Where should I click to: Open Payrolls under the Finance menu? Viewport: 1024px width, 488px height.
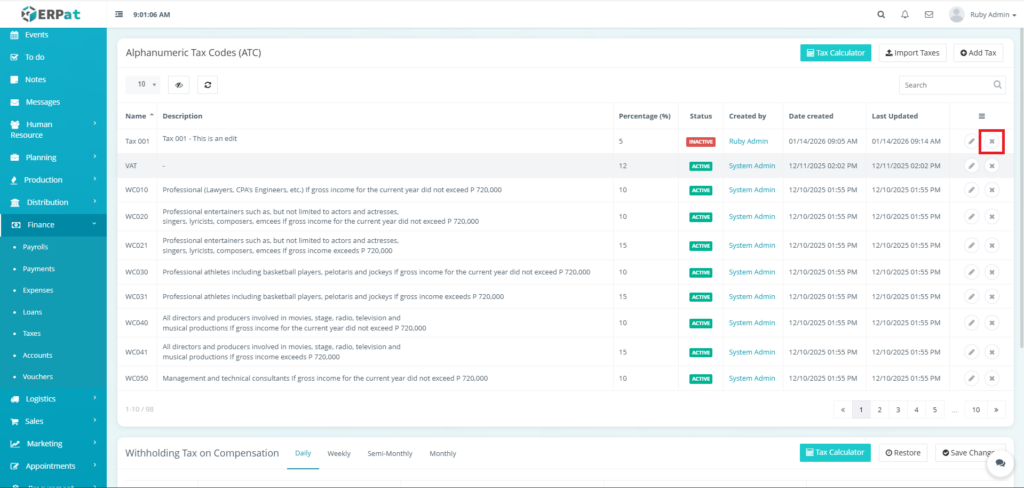(36, 247)
